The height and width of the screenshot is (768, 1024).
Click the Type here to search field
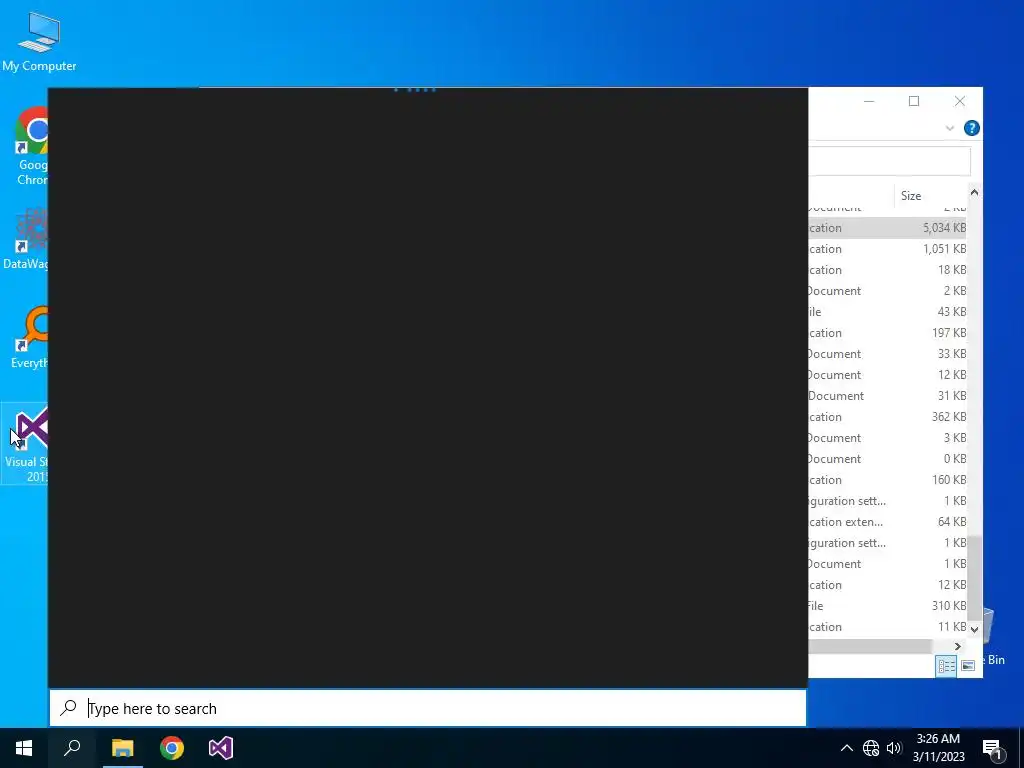(428, 708)
